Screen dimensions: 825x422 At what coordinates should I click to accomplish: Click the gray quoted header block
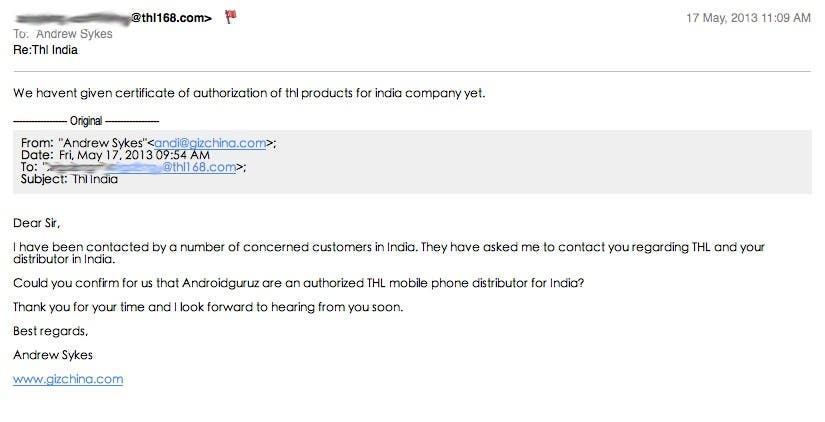coord(412,162)
